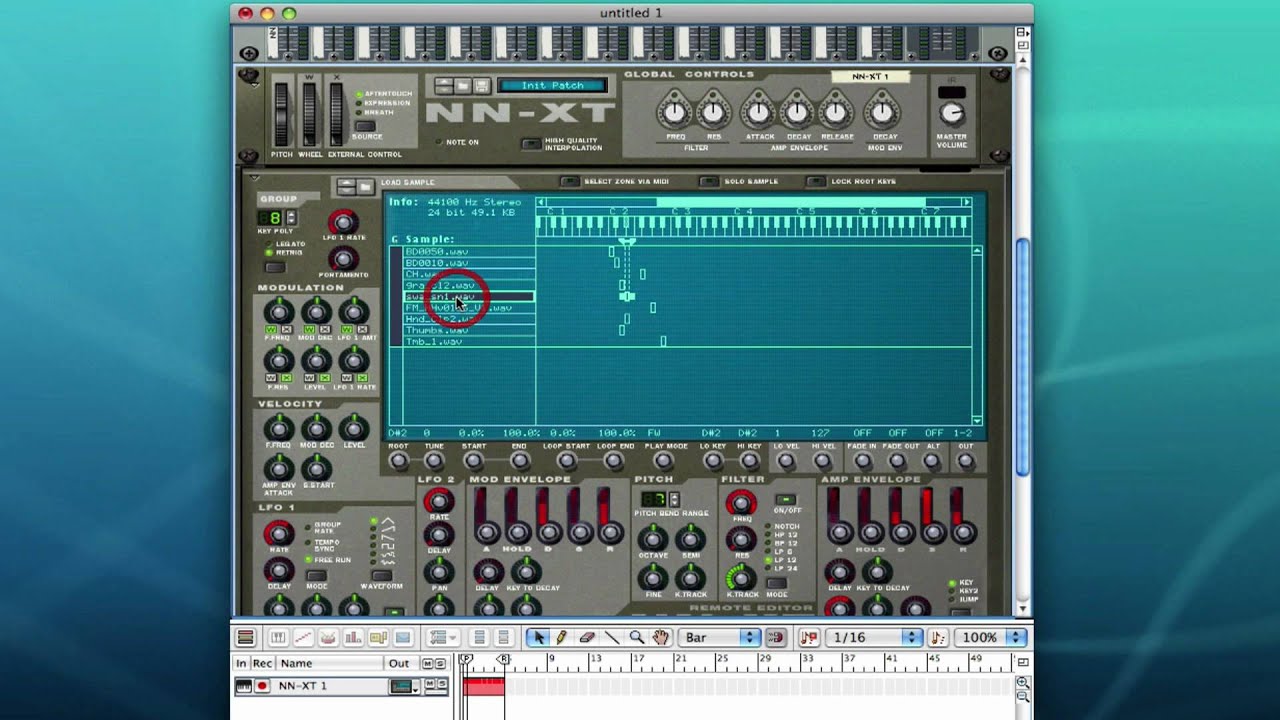Select sample BD0010.wav
Screen dimensions: 1280x720
pyautogui.click(x=469, y=263)
